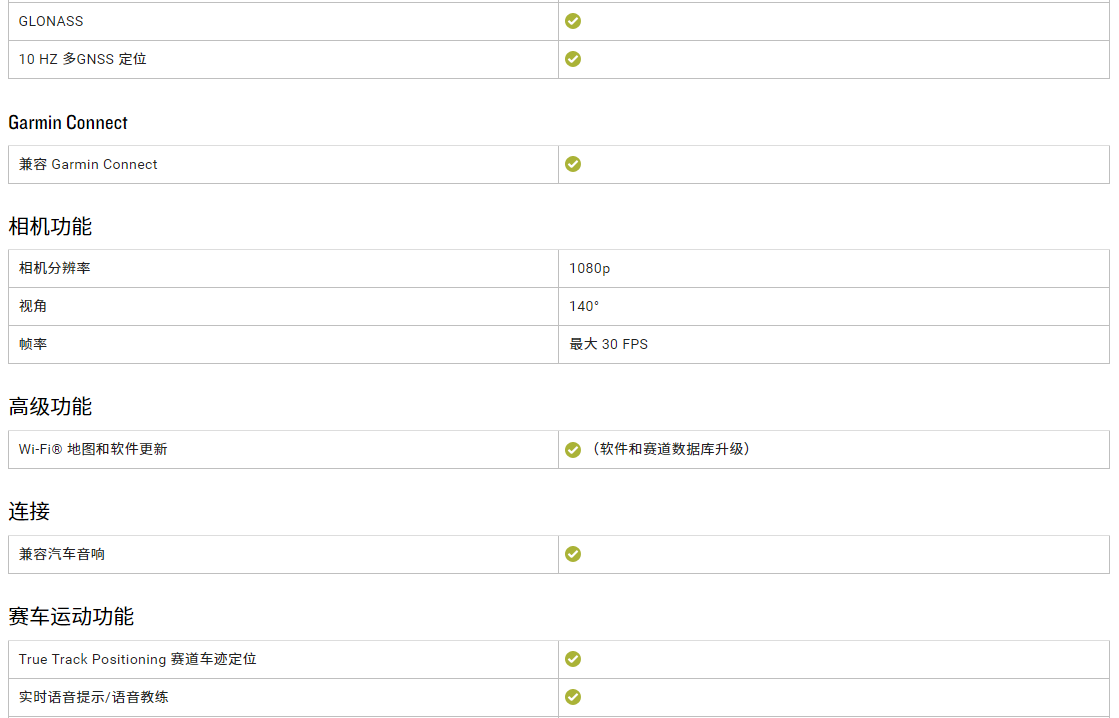This screenshot has height=718, width=1119.
Task: Click the 帧率 row label
Action: coord(33,344)
